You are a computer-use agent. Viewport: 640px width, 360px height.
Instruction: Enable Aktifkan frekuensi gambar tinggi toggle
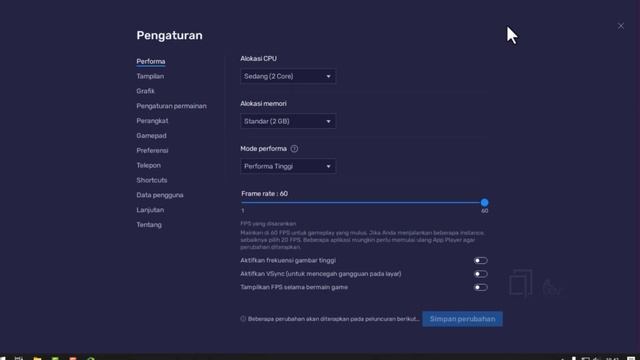point(480,260)
